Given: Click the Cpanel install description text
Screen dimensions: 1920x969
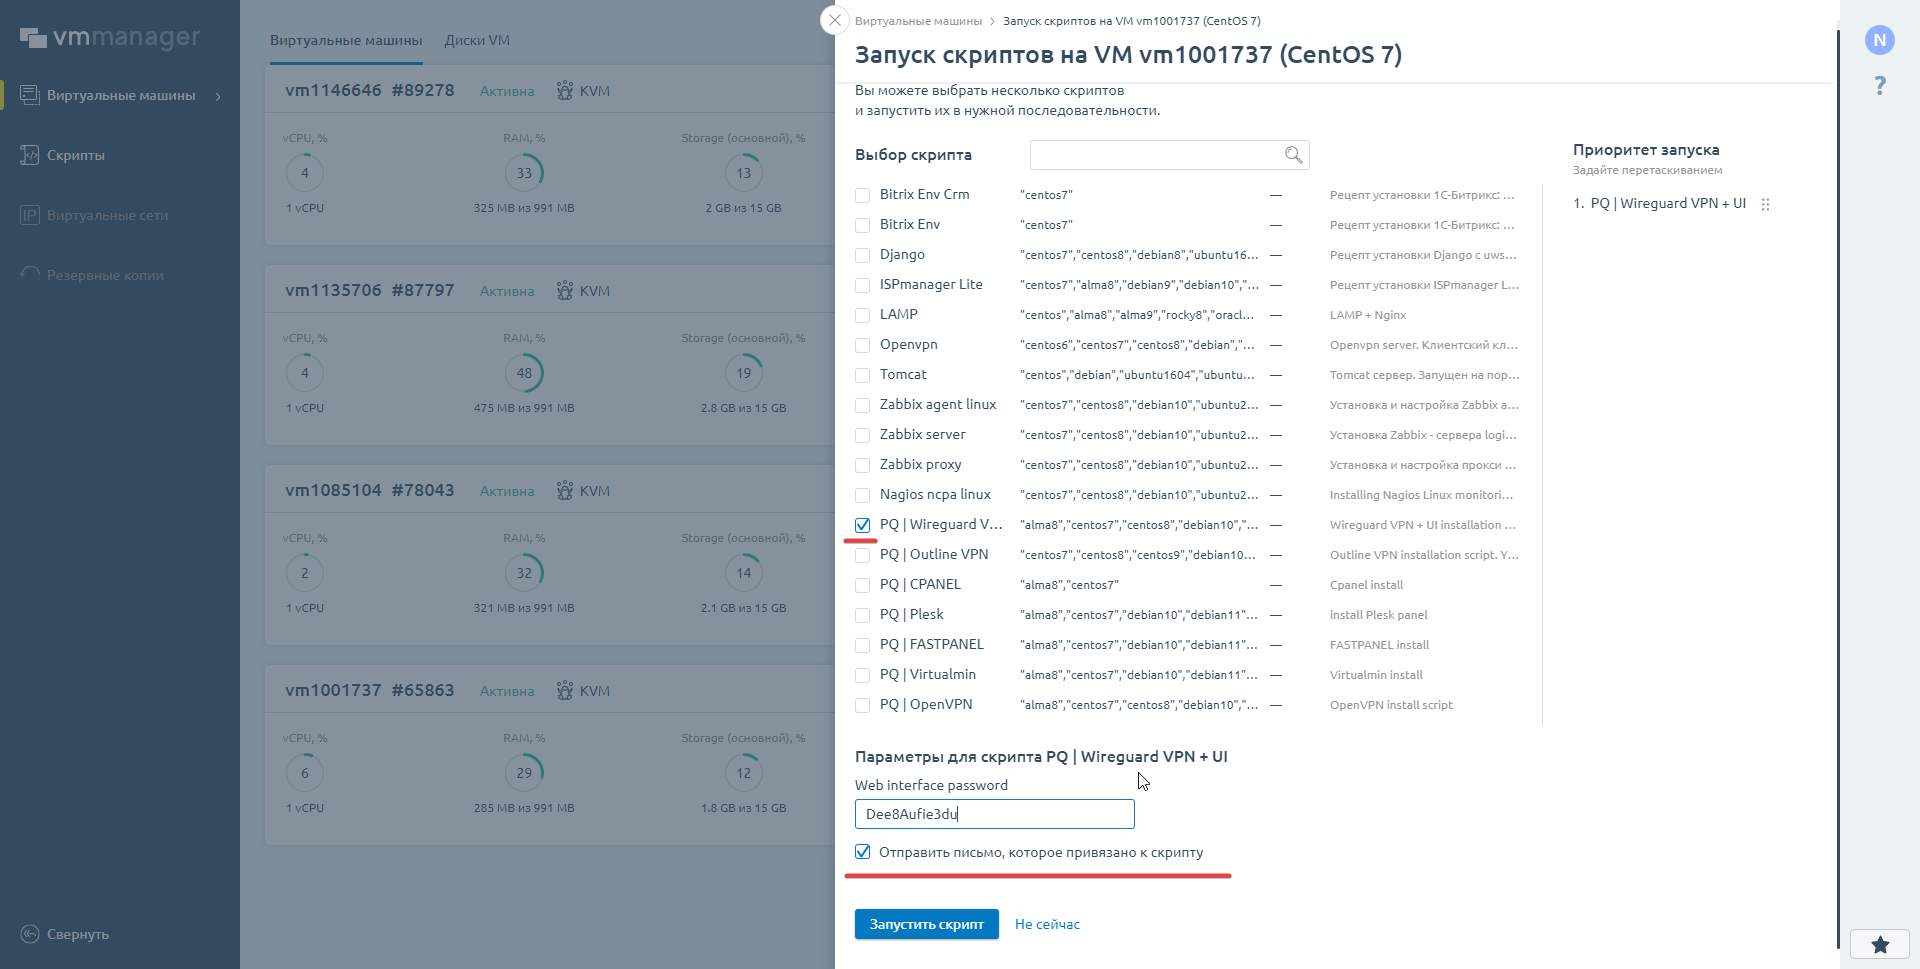Looking at the screenshot, I should (x=1366, y=585).
